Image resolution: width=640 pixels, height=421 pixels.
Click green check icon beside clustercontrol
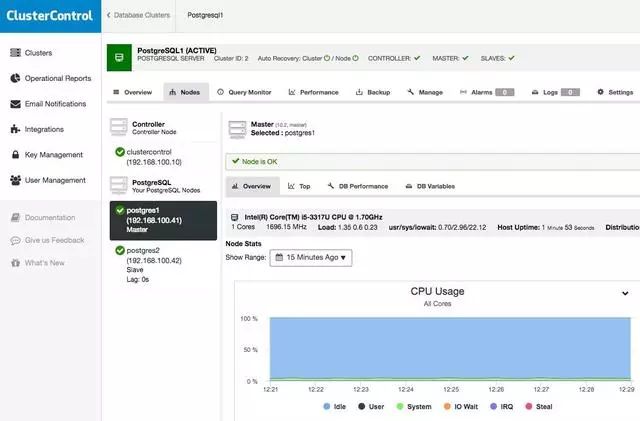(120, 152)
